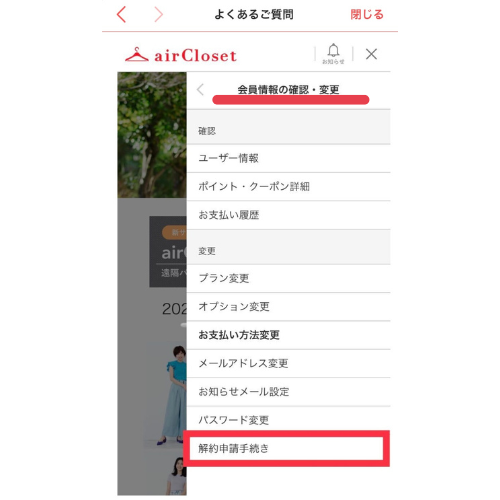Click the airCloset hanger logo

point(181,55)
